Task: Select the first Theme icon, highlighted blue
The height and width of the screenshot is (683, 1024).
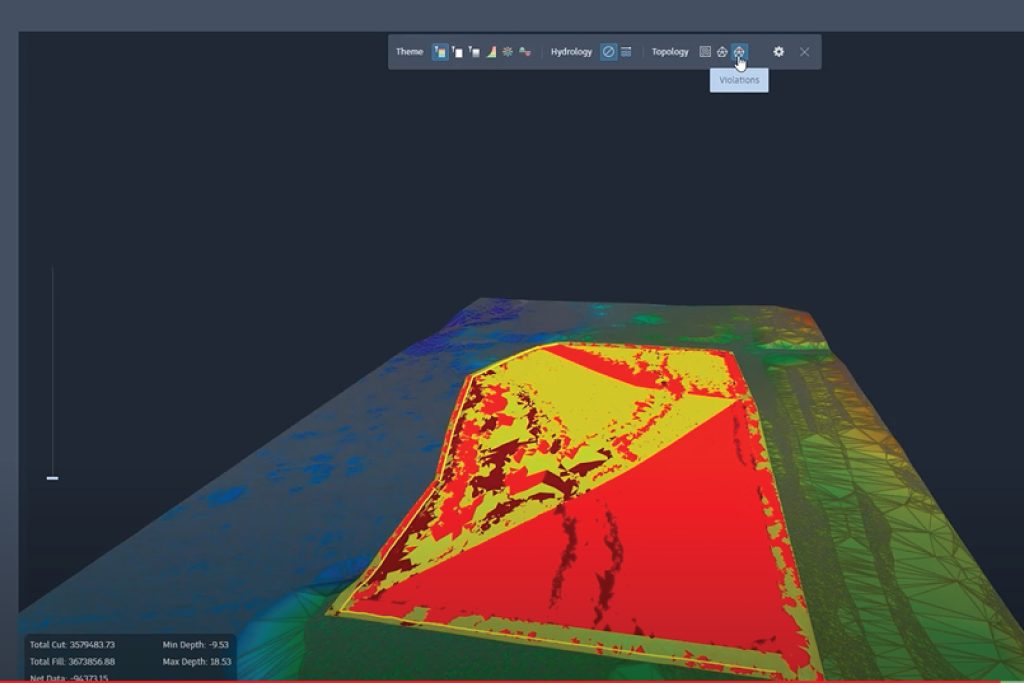Action: pos(440,52)
